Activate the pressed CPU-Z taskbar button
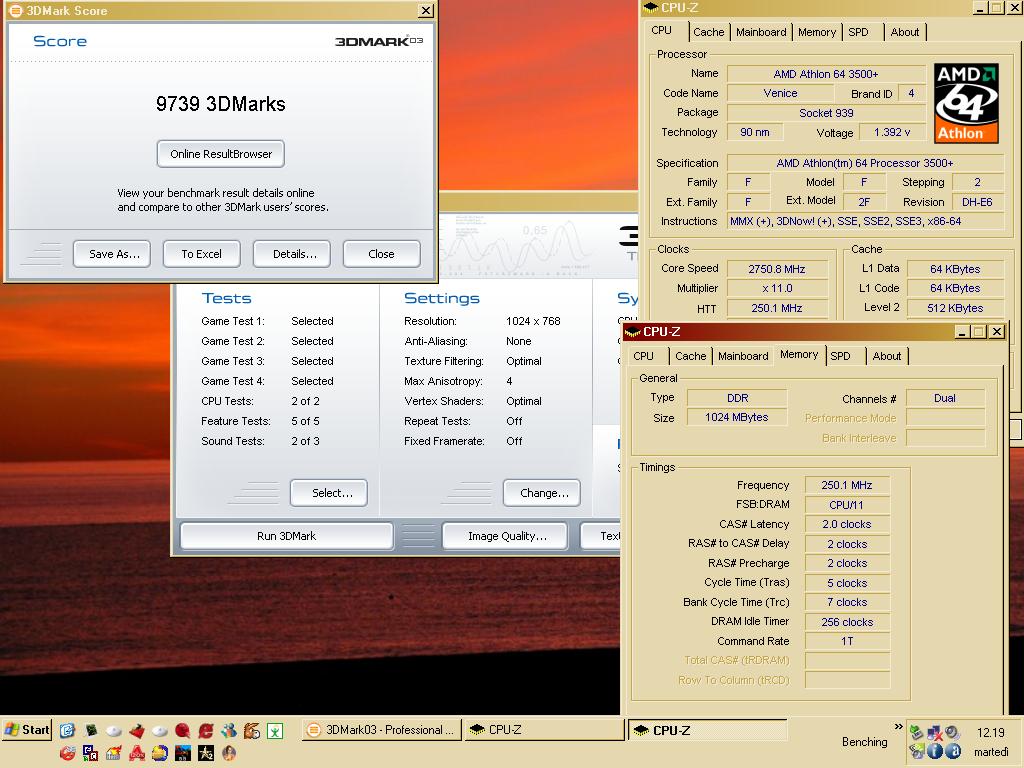 tap(707, 731)
